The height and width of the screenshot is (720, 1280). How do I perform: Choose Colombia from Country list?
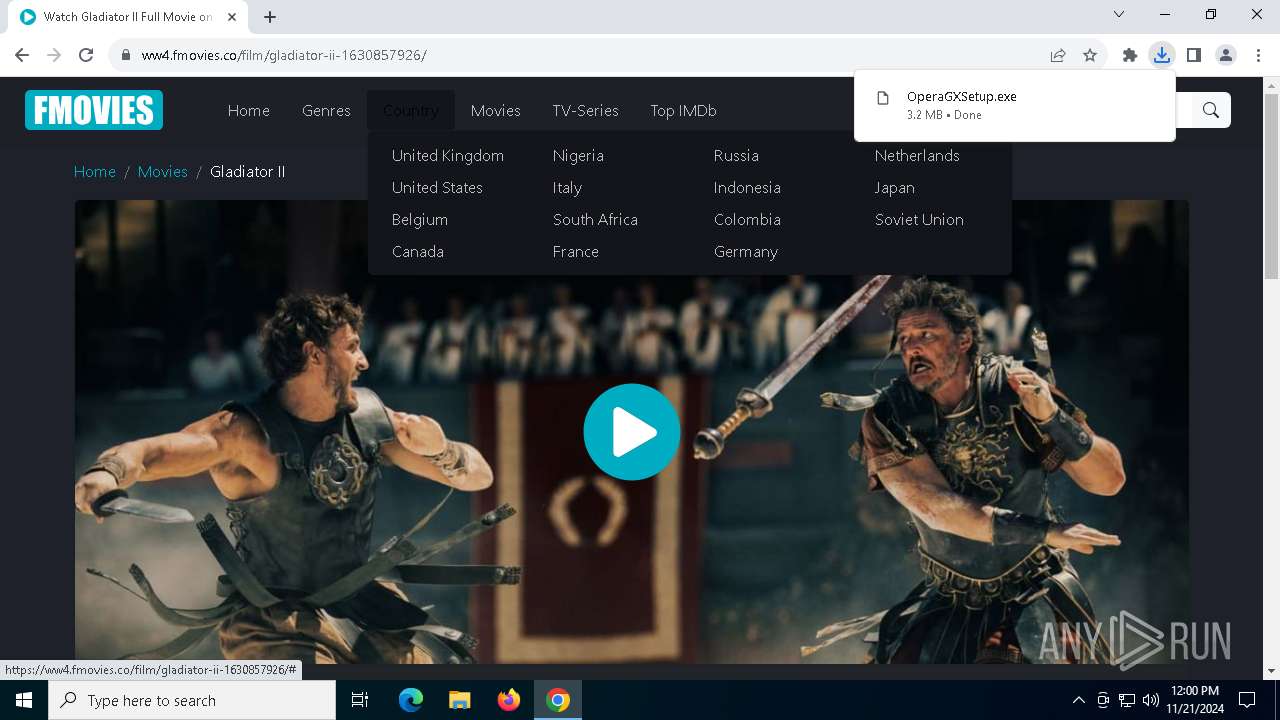(747, 219)
